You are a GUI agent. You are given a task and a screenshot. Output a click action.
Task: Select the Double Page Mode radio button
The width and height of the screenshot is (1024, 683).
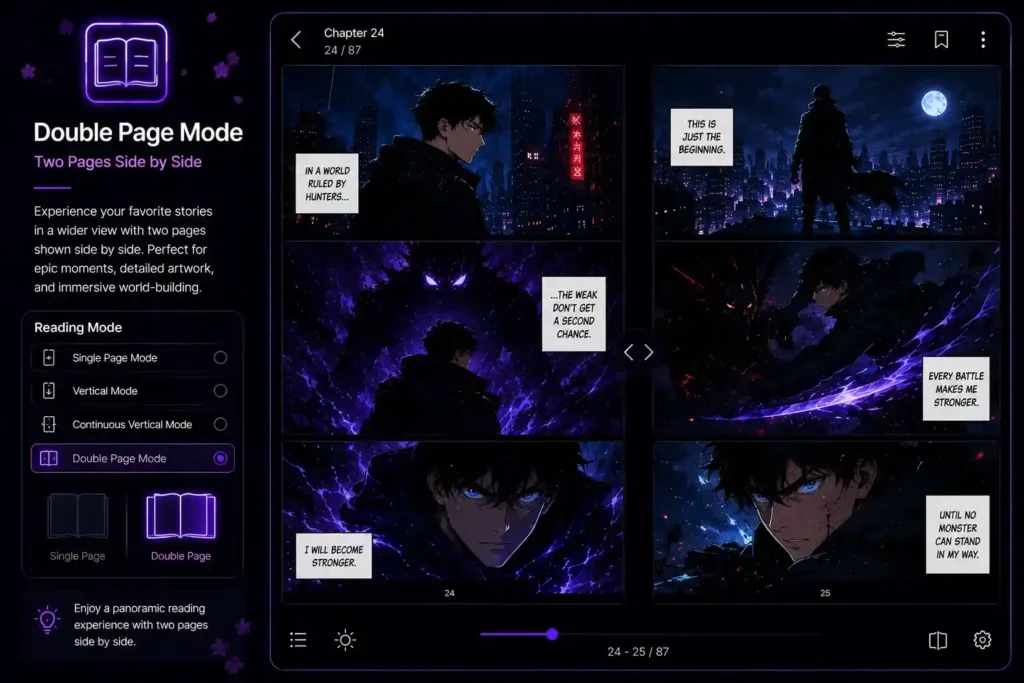pos(220,458)
